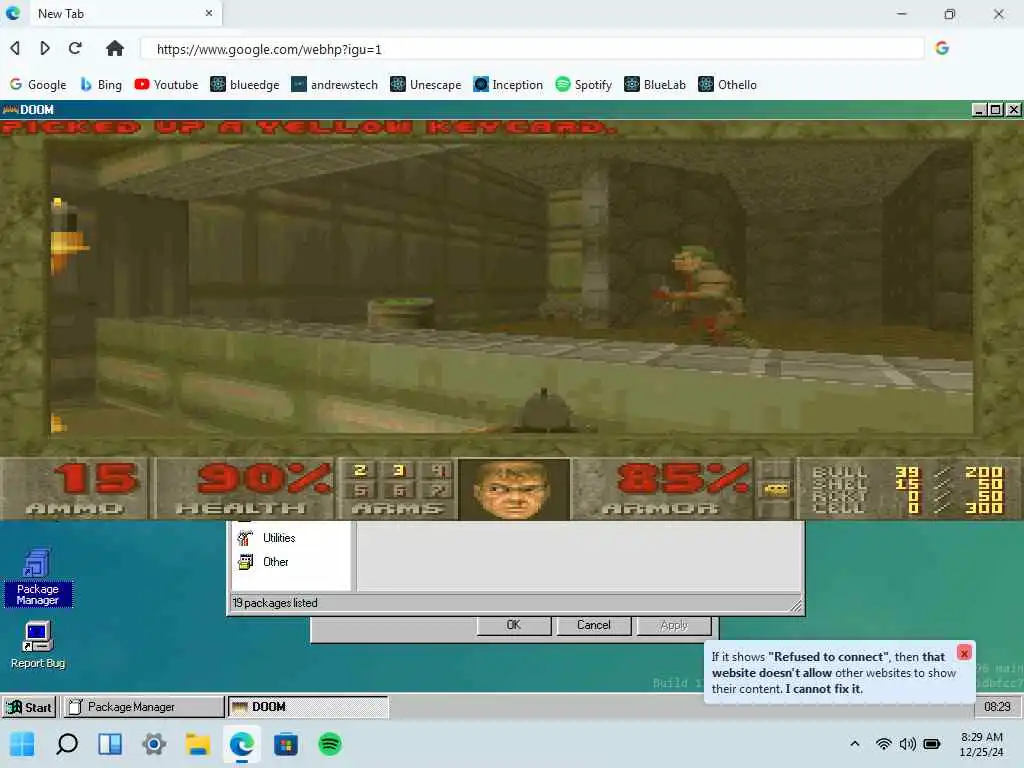Viewport: 1024px width, 768px height.
Task: Select the New Tab browser tab
Action: pyautogui.click(x=124, y=14)
